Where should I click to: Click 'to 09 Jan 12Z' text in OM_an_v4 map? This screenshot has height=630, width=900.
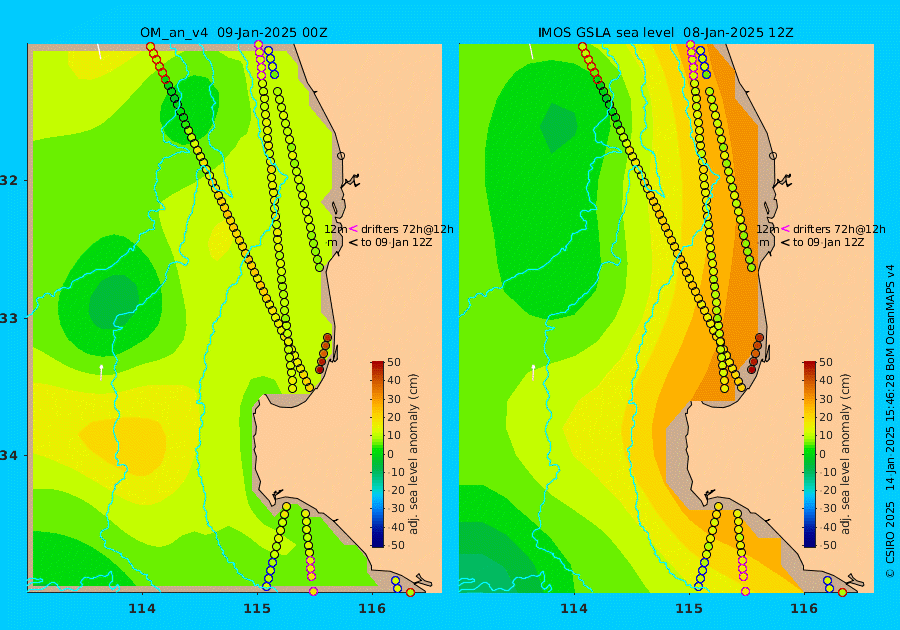click(397, 242)
